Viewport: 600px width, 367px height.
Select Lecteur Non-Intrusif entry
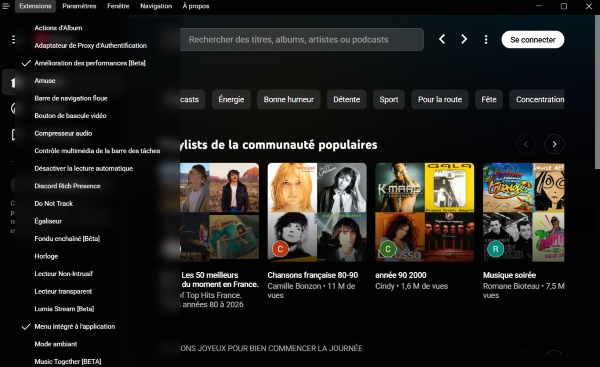point(64,274)
